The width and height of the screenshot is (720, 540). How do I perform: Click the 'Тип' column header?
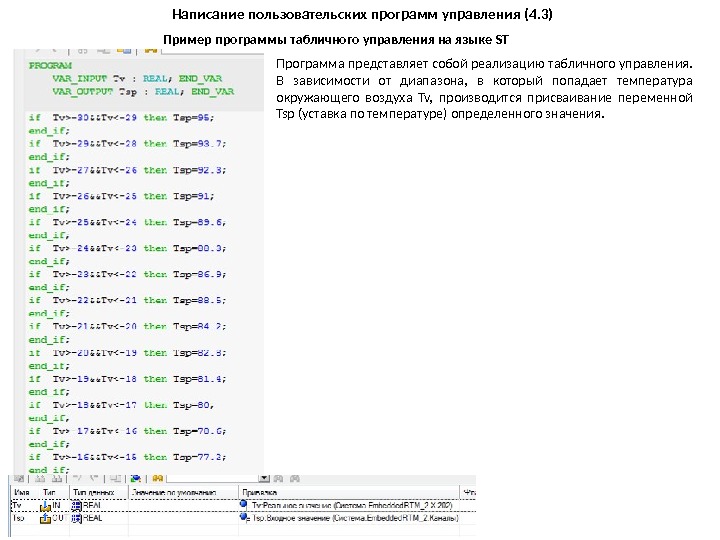49,493
